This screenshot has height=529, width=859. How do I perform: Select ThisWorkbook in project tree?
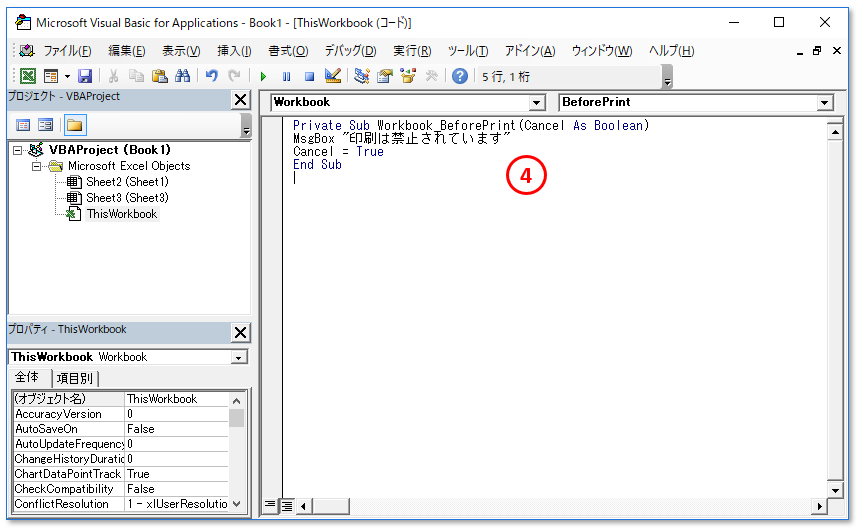coord(122,214)
